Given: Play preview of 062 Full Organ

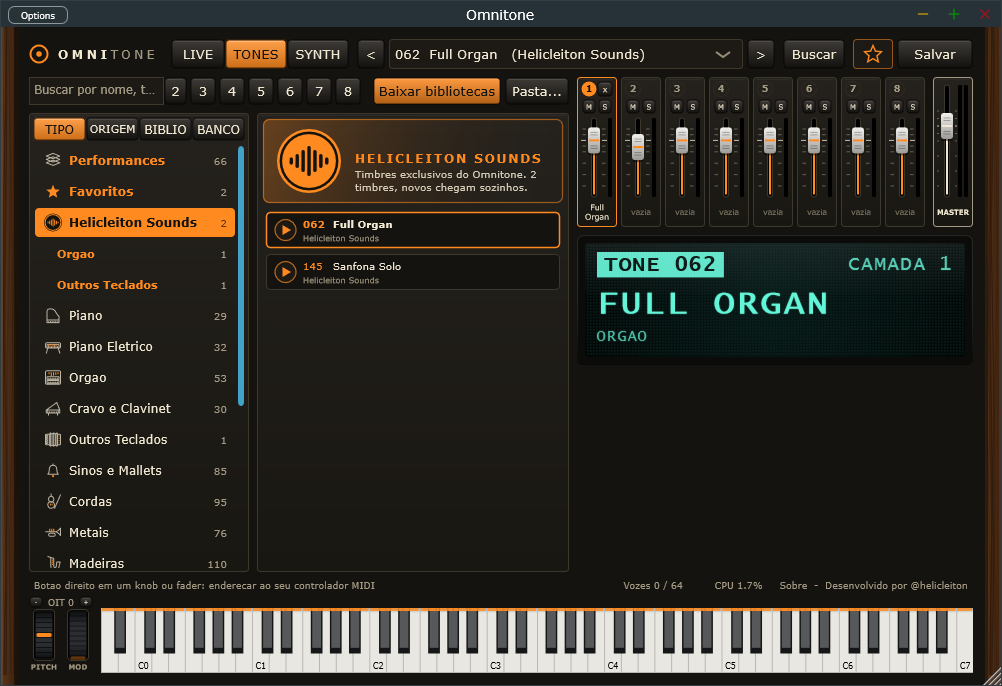Looking at the screenshot, I should click(x=285, y=230).
